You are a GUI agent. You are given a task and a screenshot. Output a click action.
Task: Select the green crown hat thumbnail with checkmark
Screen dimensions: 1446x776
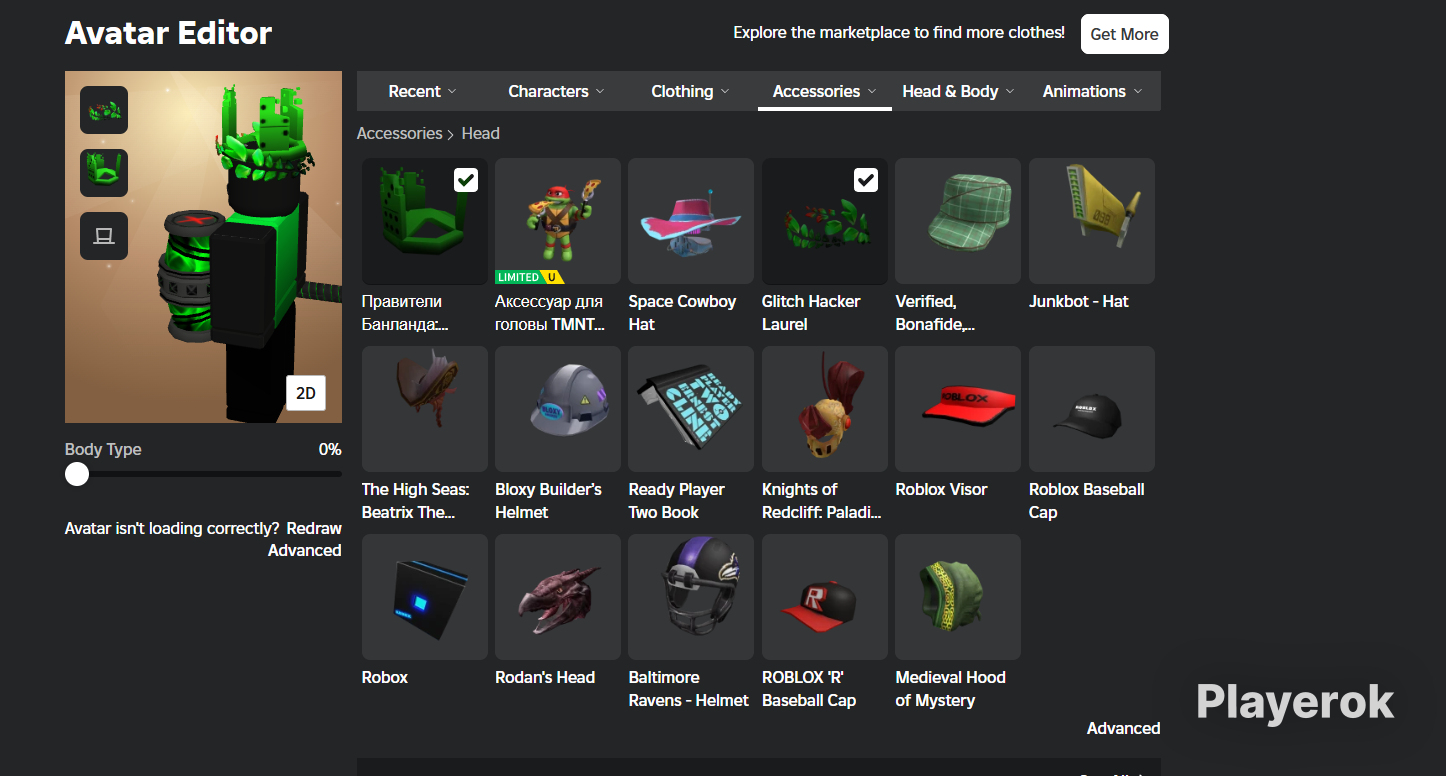click(x=425, y=221)
